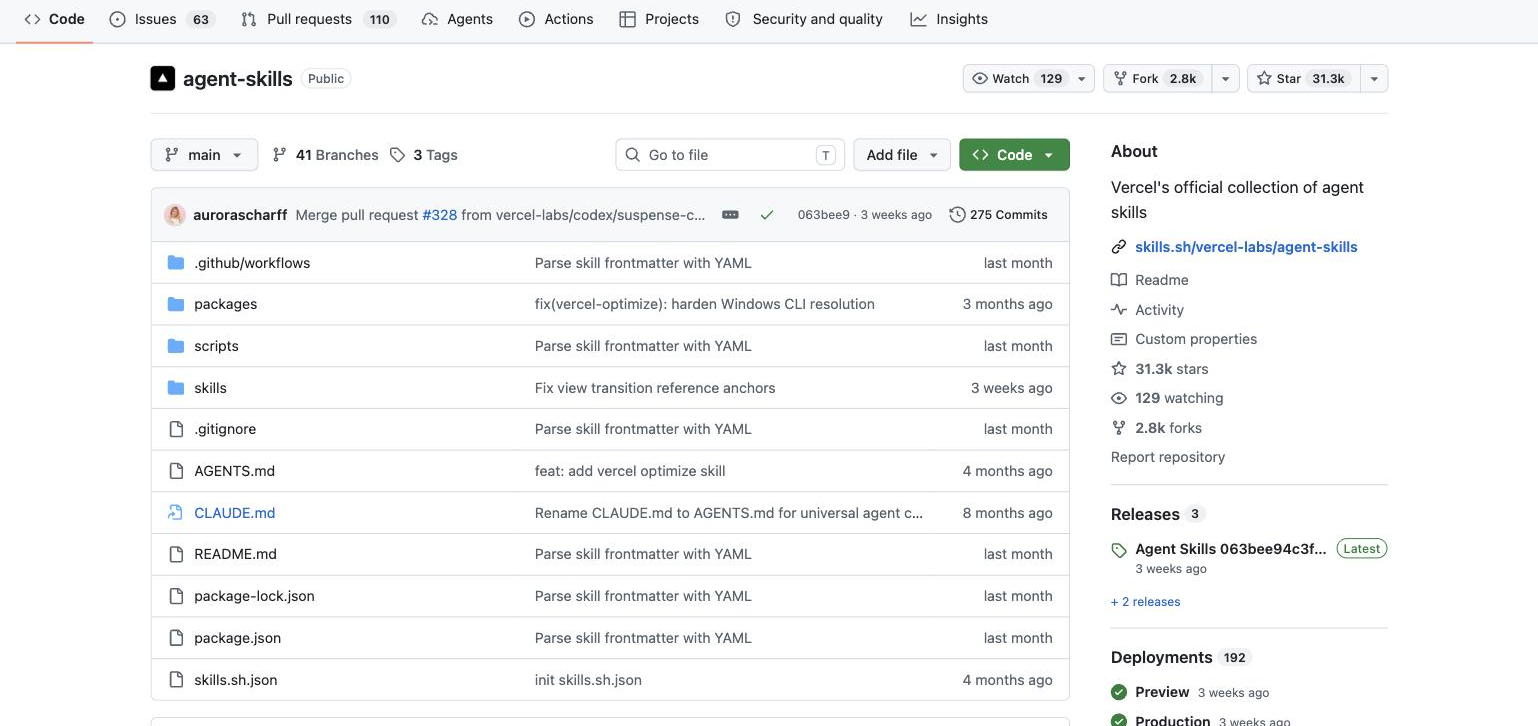Screen dimensions: 1538x726
Task: Open the Insights tab
Action: tap(949, 19)
